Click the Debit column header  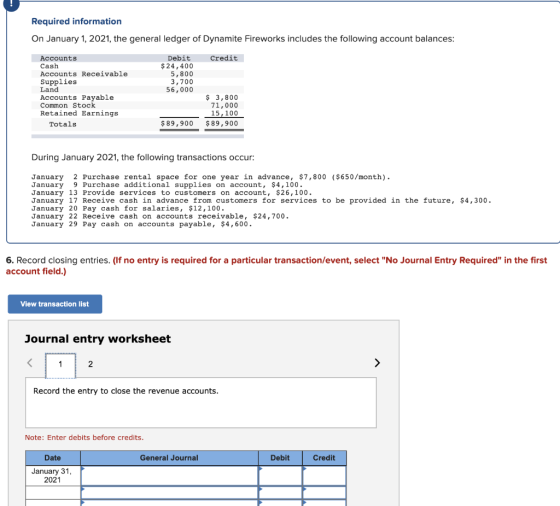(x=280, y=458)
